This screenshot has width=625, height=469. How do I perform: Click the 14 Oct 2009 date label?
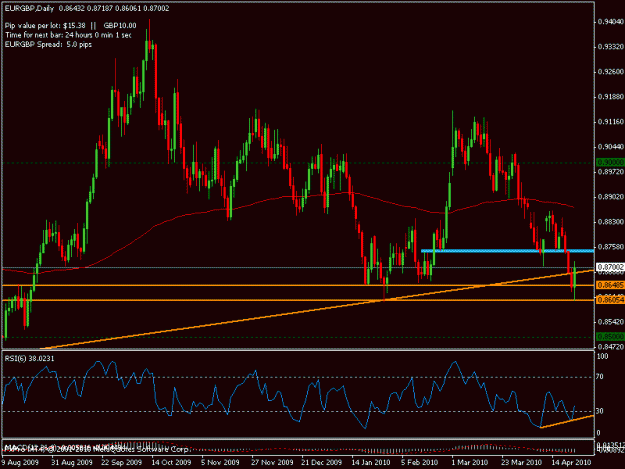(171, 463)
